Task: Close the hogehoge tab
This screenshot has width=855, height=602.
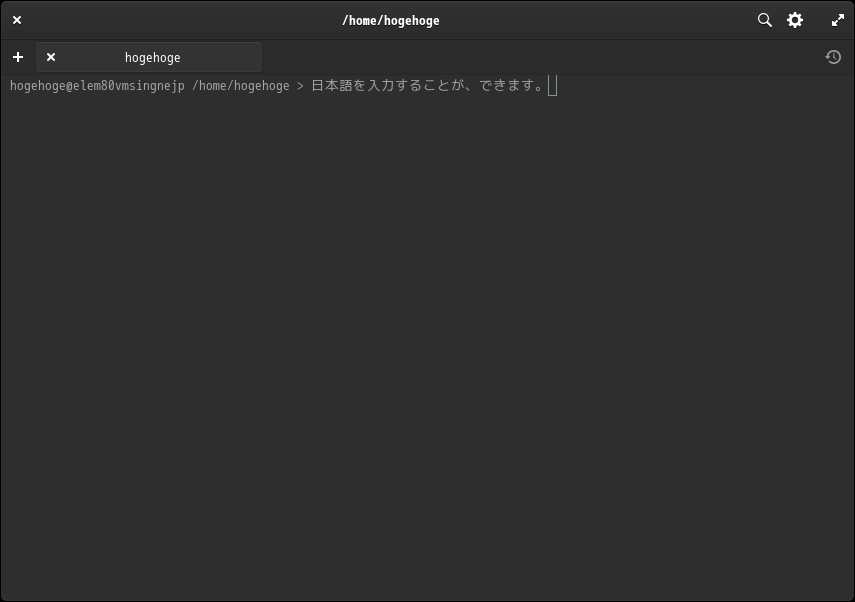Action: (x=51, y=57)
